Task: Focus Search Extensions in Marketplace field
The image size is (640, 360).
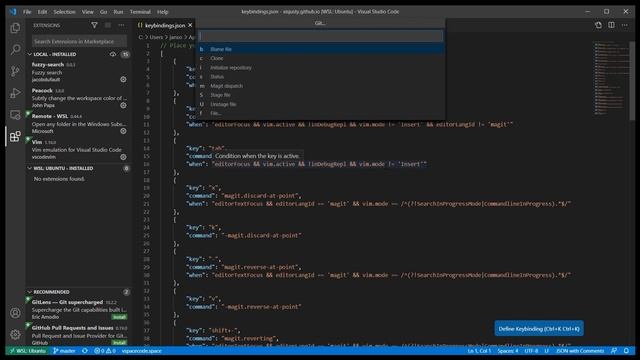Action: pyautogui.click(x=79, y=41)
